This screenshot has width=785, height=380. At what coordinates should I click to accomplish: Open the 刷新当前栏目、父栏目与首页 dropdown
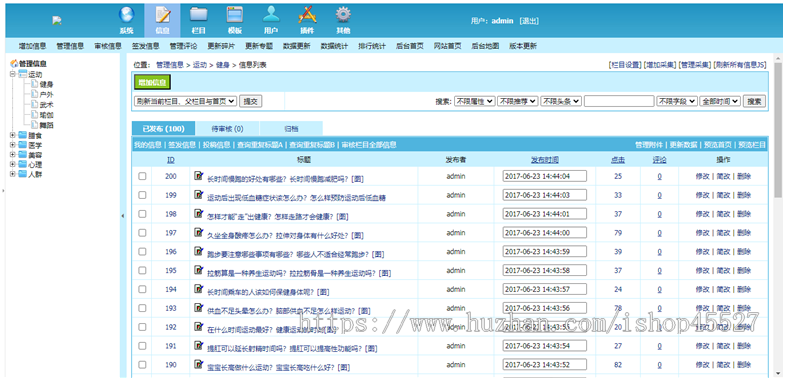(185, 101)
